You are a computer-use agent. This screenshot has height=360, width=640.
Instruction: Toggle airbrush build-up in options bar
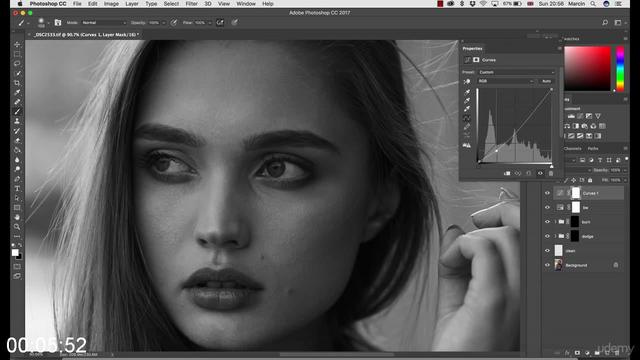tap(220, 23)
